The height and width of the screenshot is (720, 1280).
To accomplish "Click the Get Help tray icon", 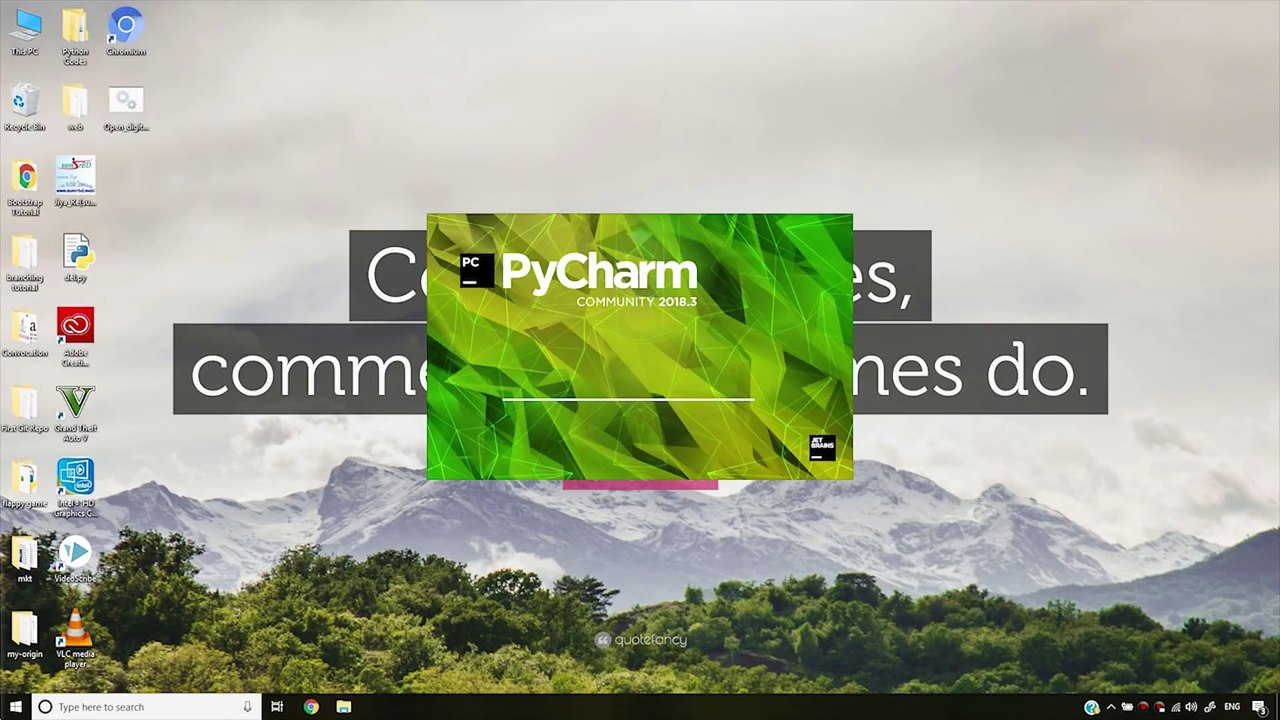I will tap(1092, 707).
